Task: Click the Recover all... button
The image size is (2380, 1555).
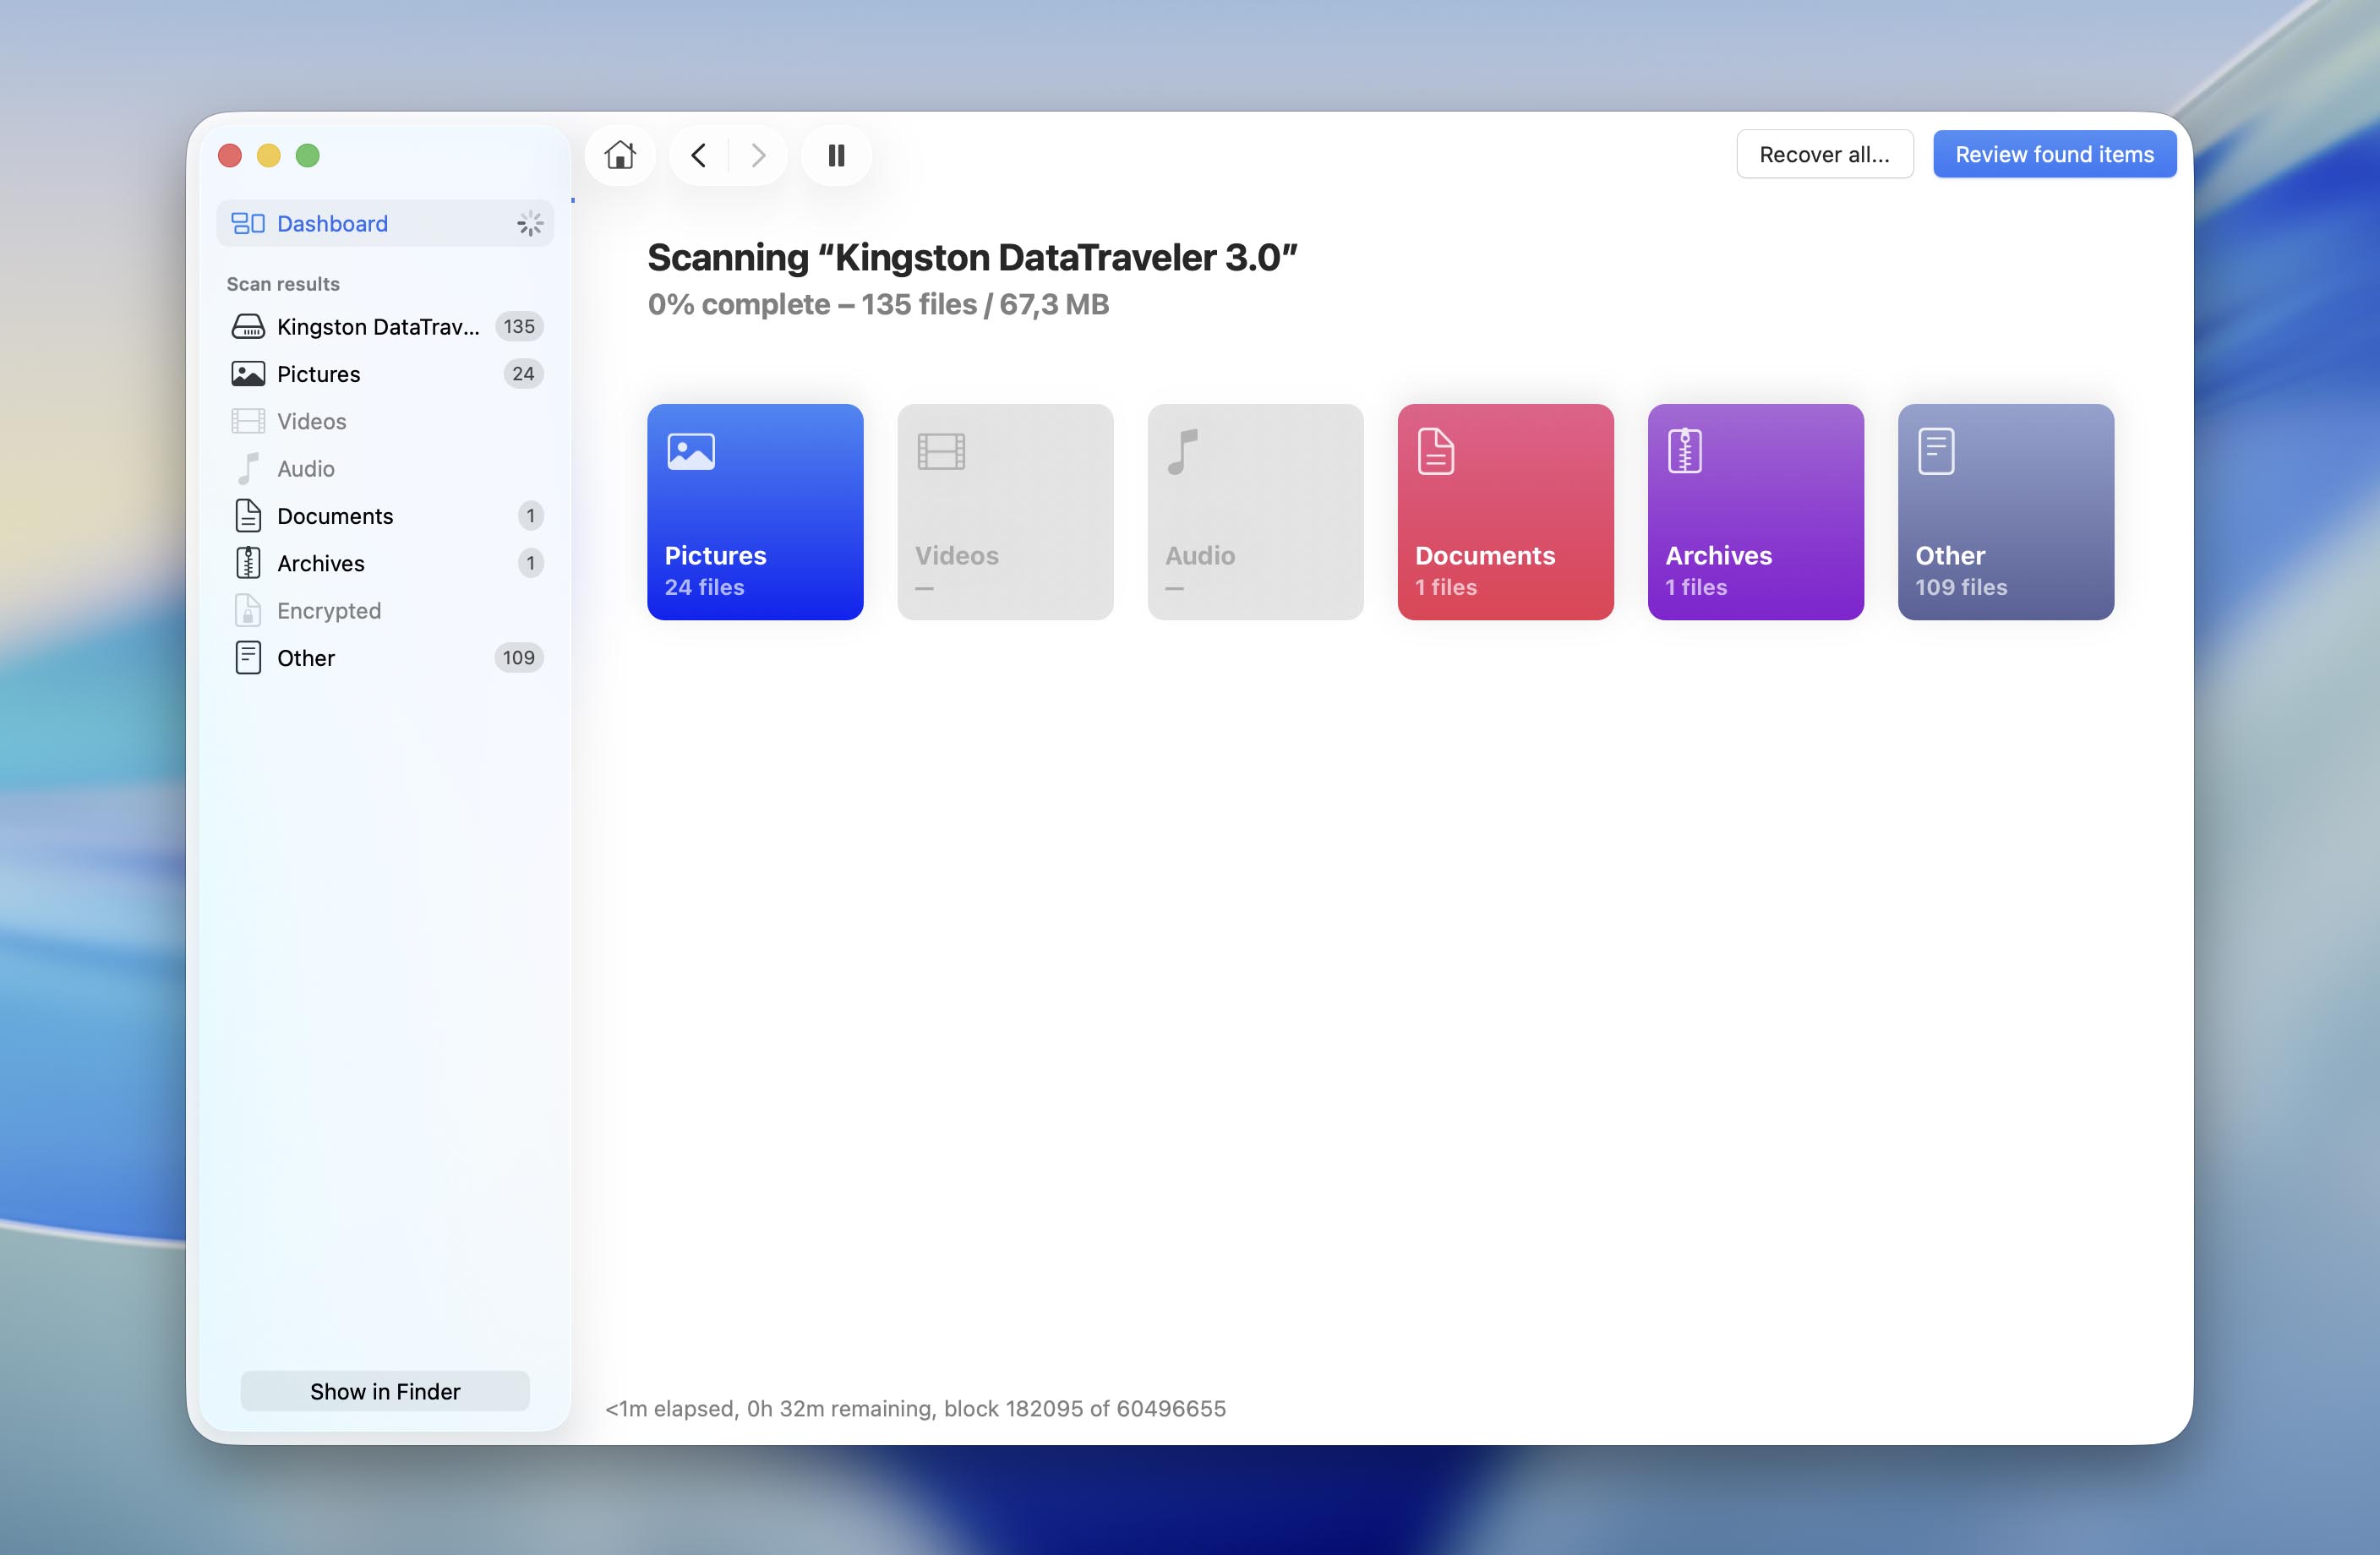Action: [1824, 154]
